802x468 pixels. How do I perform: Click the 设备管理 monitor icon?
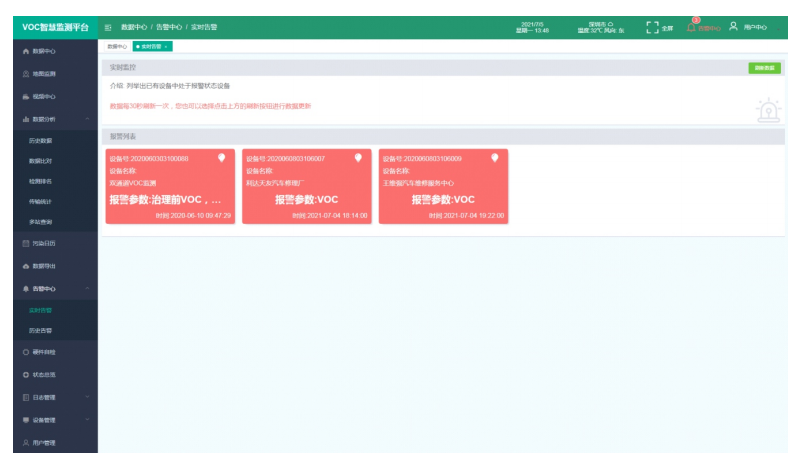(x=26, y=420)
